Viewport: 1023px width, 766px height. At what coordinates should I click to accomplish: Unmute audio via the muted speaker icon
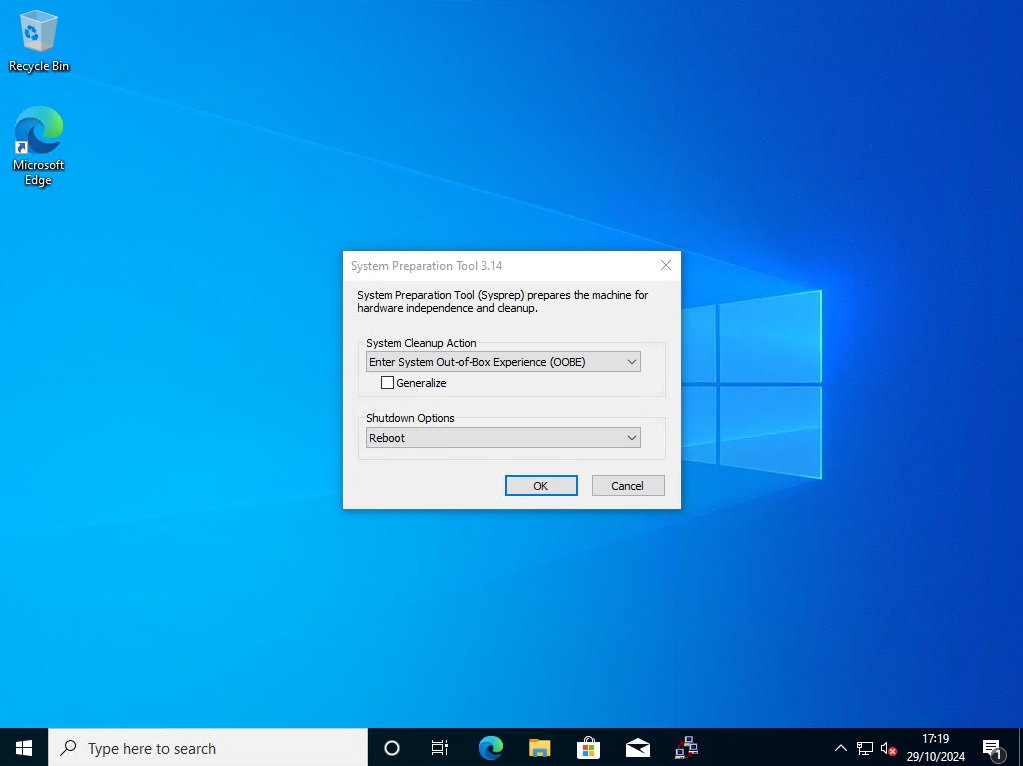888,747
